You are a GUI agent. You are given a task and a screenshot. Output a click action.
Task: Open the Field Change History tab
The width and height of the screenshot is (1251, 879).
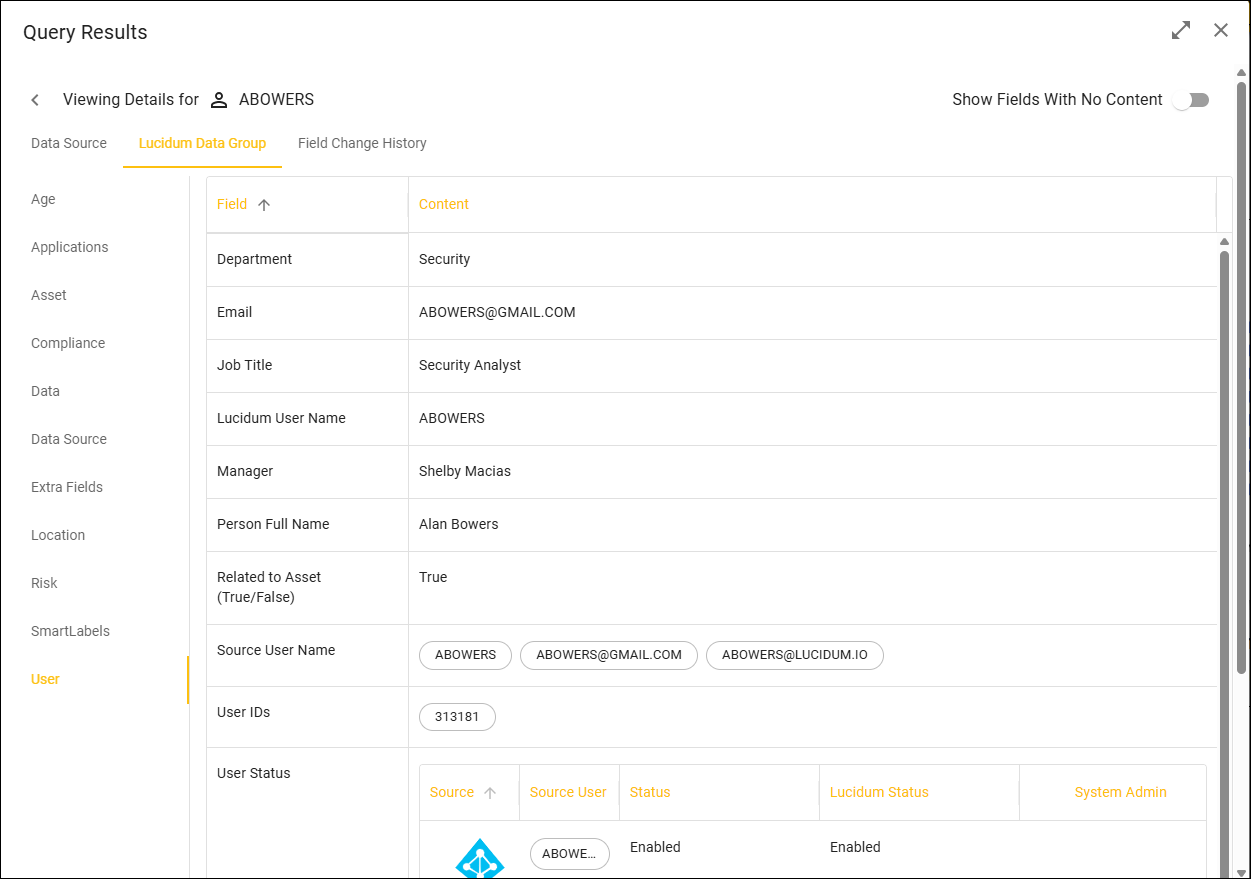[362, 143]
